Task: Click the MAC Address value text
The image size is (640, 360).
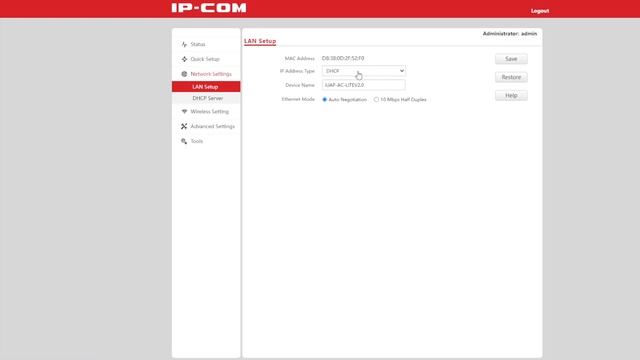Action: (x=343, y=58)
